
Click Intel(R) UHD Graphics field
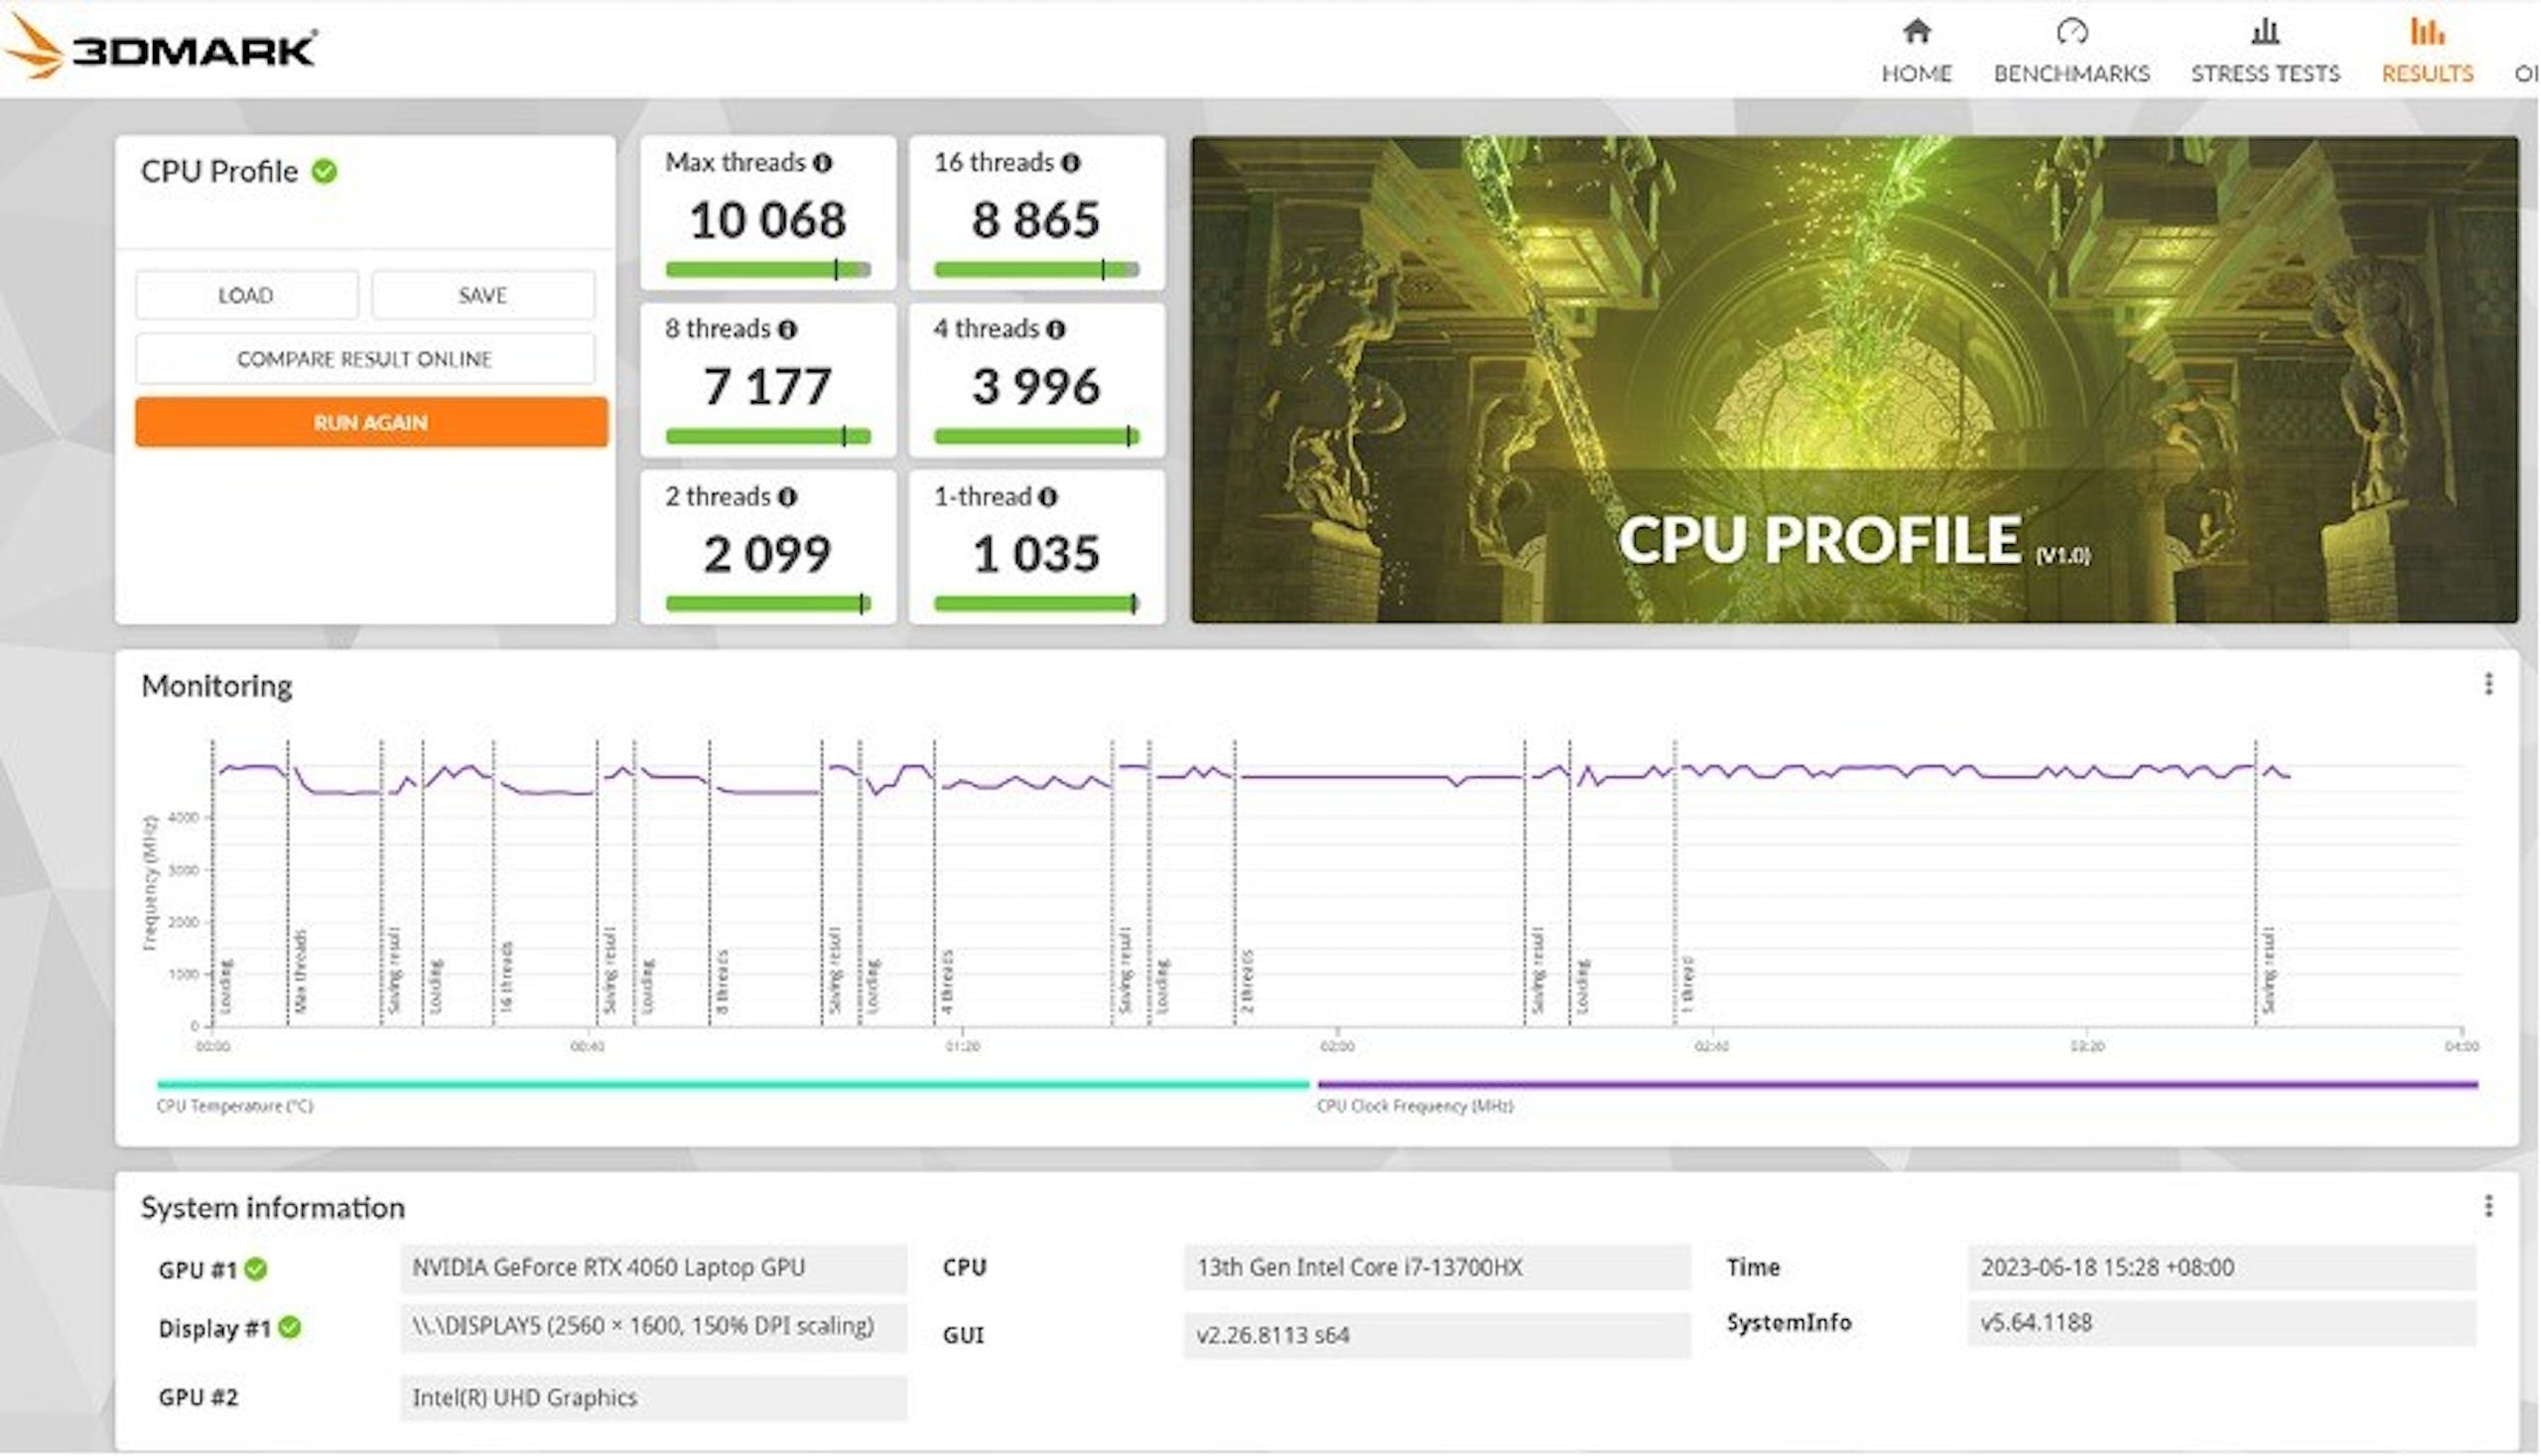[x=654, y=1398]
